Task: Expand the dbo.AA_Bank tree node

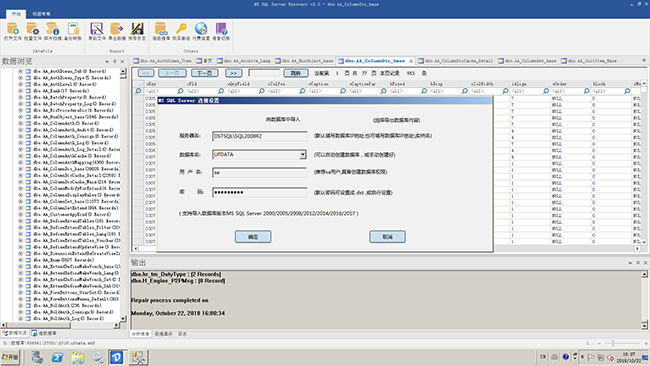Action: tap(20, 91)
